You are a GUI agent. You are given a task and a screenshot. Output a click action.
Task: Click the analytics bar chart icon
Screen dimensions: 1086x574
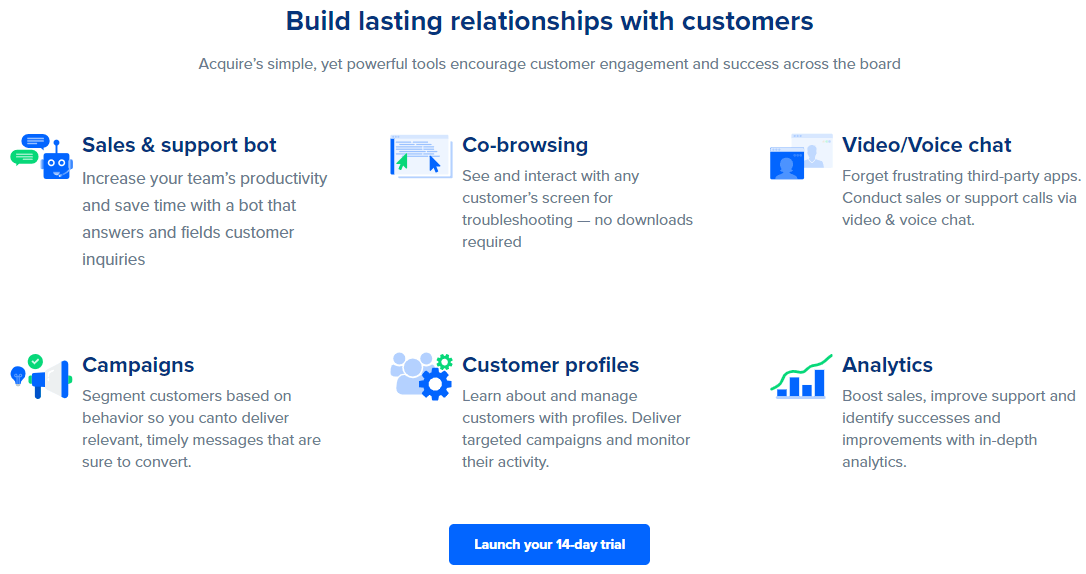[801, 376]
